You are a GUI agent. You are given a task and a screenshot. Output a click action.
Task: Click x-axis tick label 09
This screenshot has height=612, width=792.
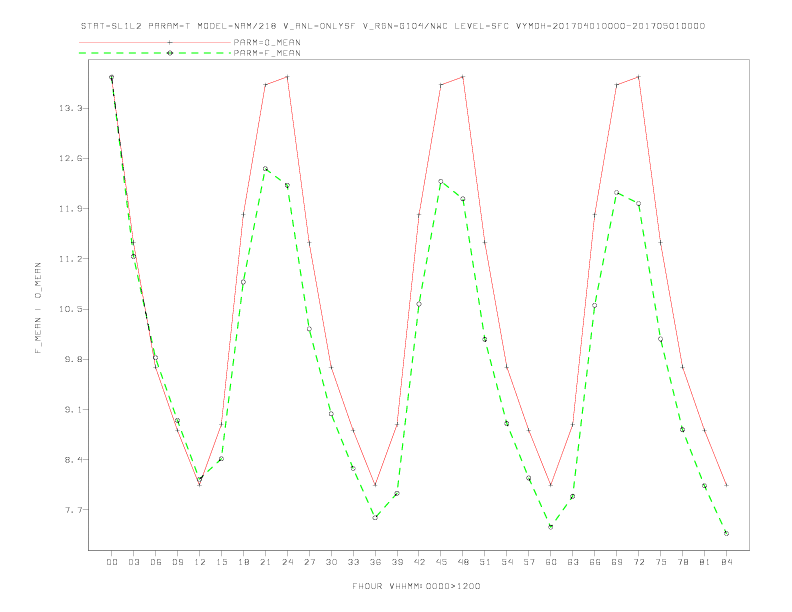tap(177, 562)
